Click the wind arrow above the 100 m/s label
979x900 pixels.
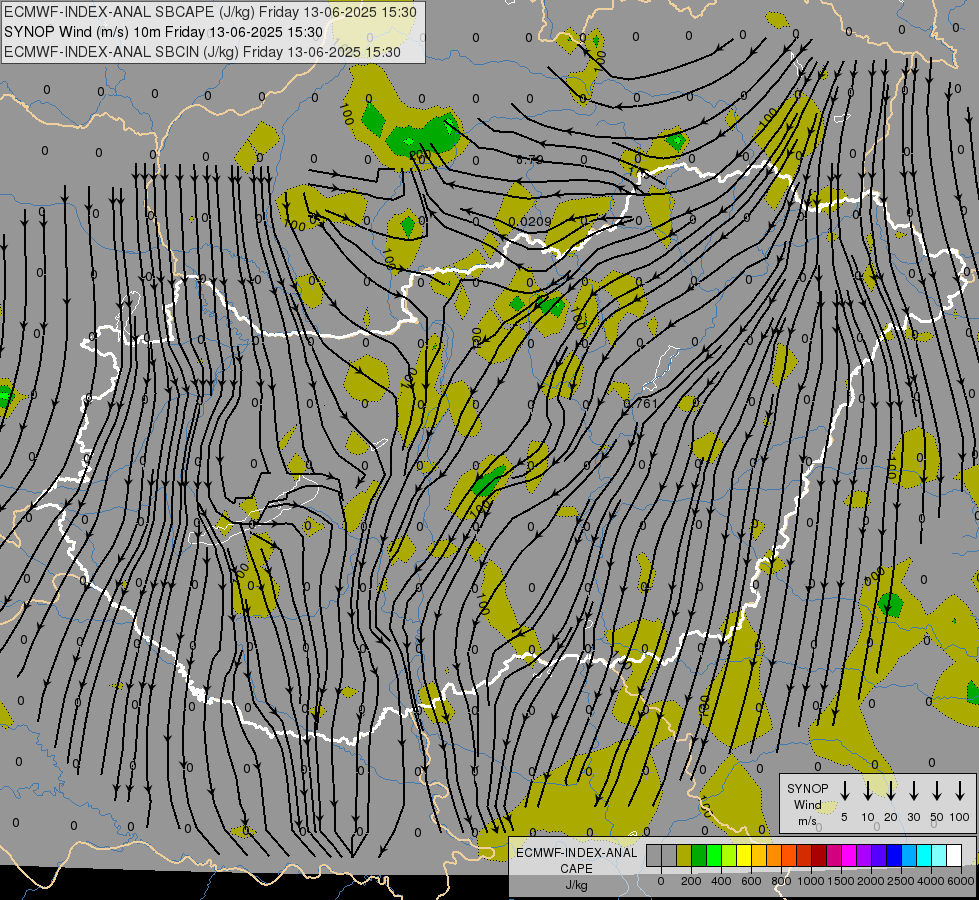point(960,790)
